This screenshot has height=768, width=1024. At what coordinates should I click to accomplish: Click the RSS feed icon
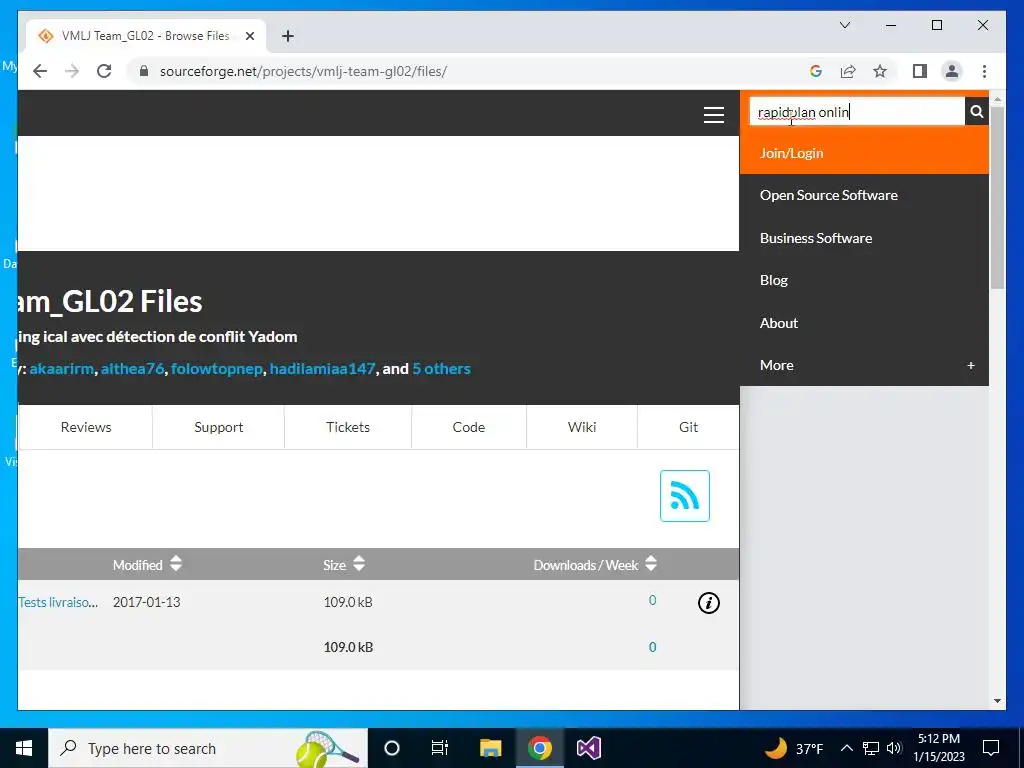pyautogui.click(x=684, y=496)
